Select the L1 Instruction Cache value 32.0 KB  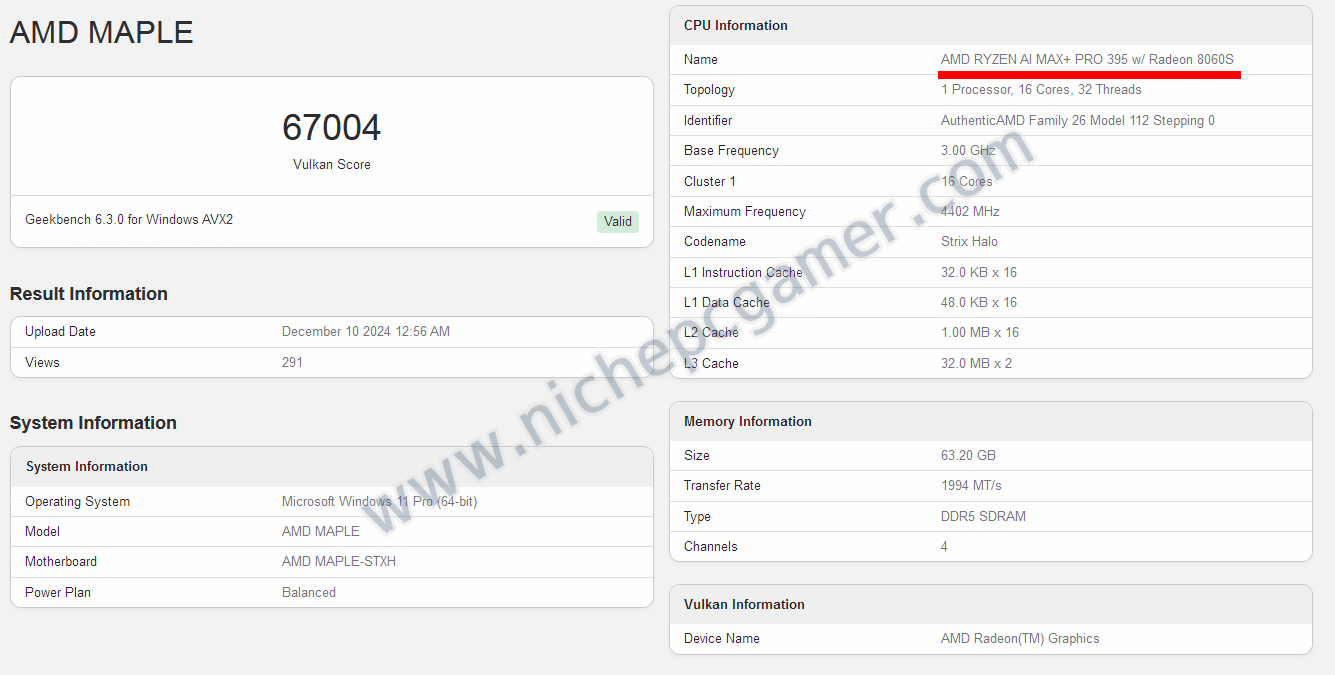[979, 272]
